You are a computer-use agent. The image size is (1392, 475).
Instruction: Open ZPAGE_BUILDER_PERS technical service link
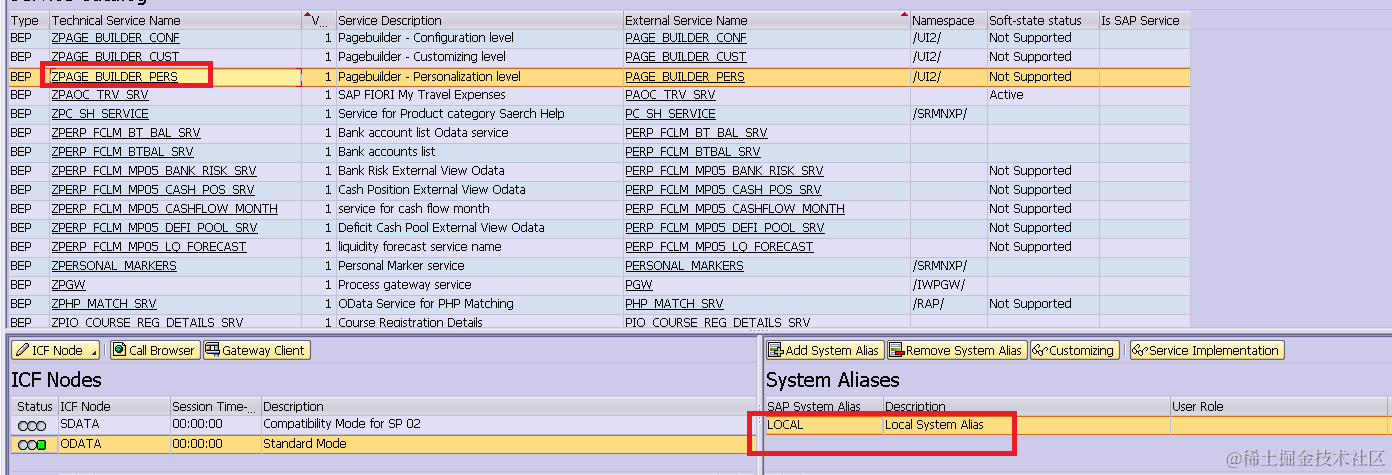tap(114, 76)
